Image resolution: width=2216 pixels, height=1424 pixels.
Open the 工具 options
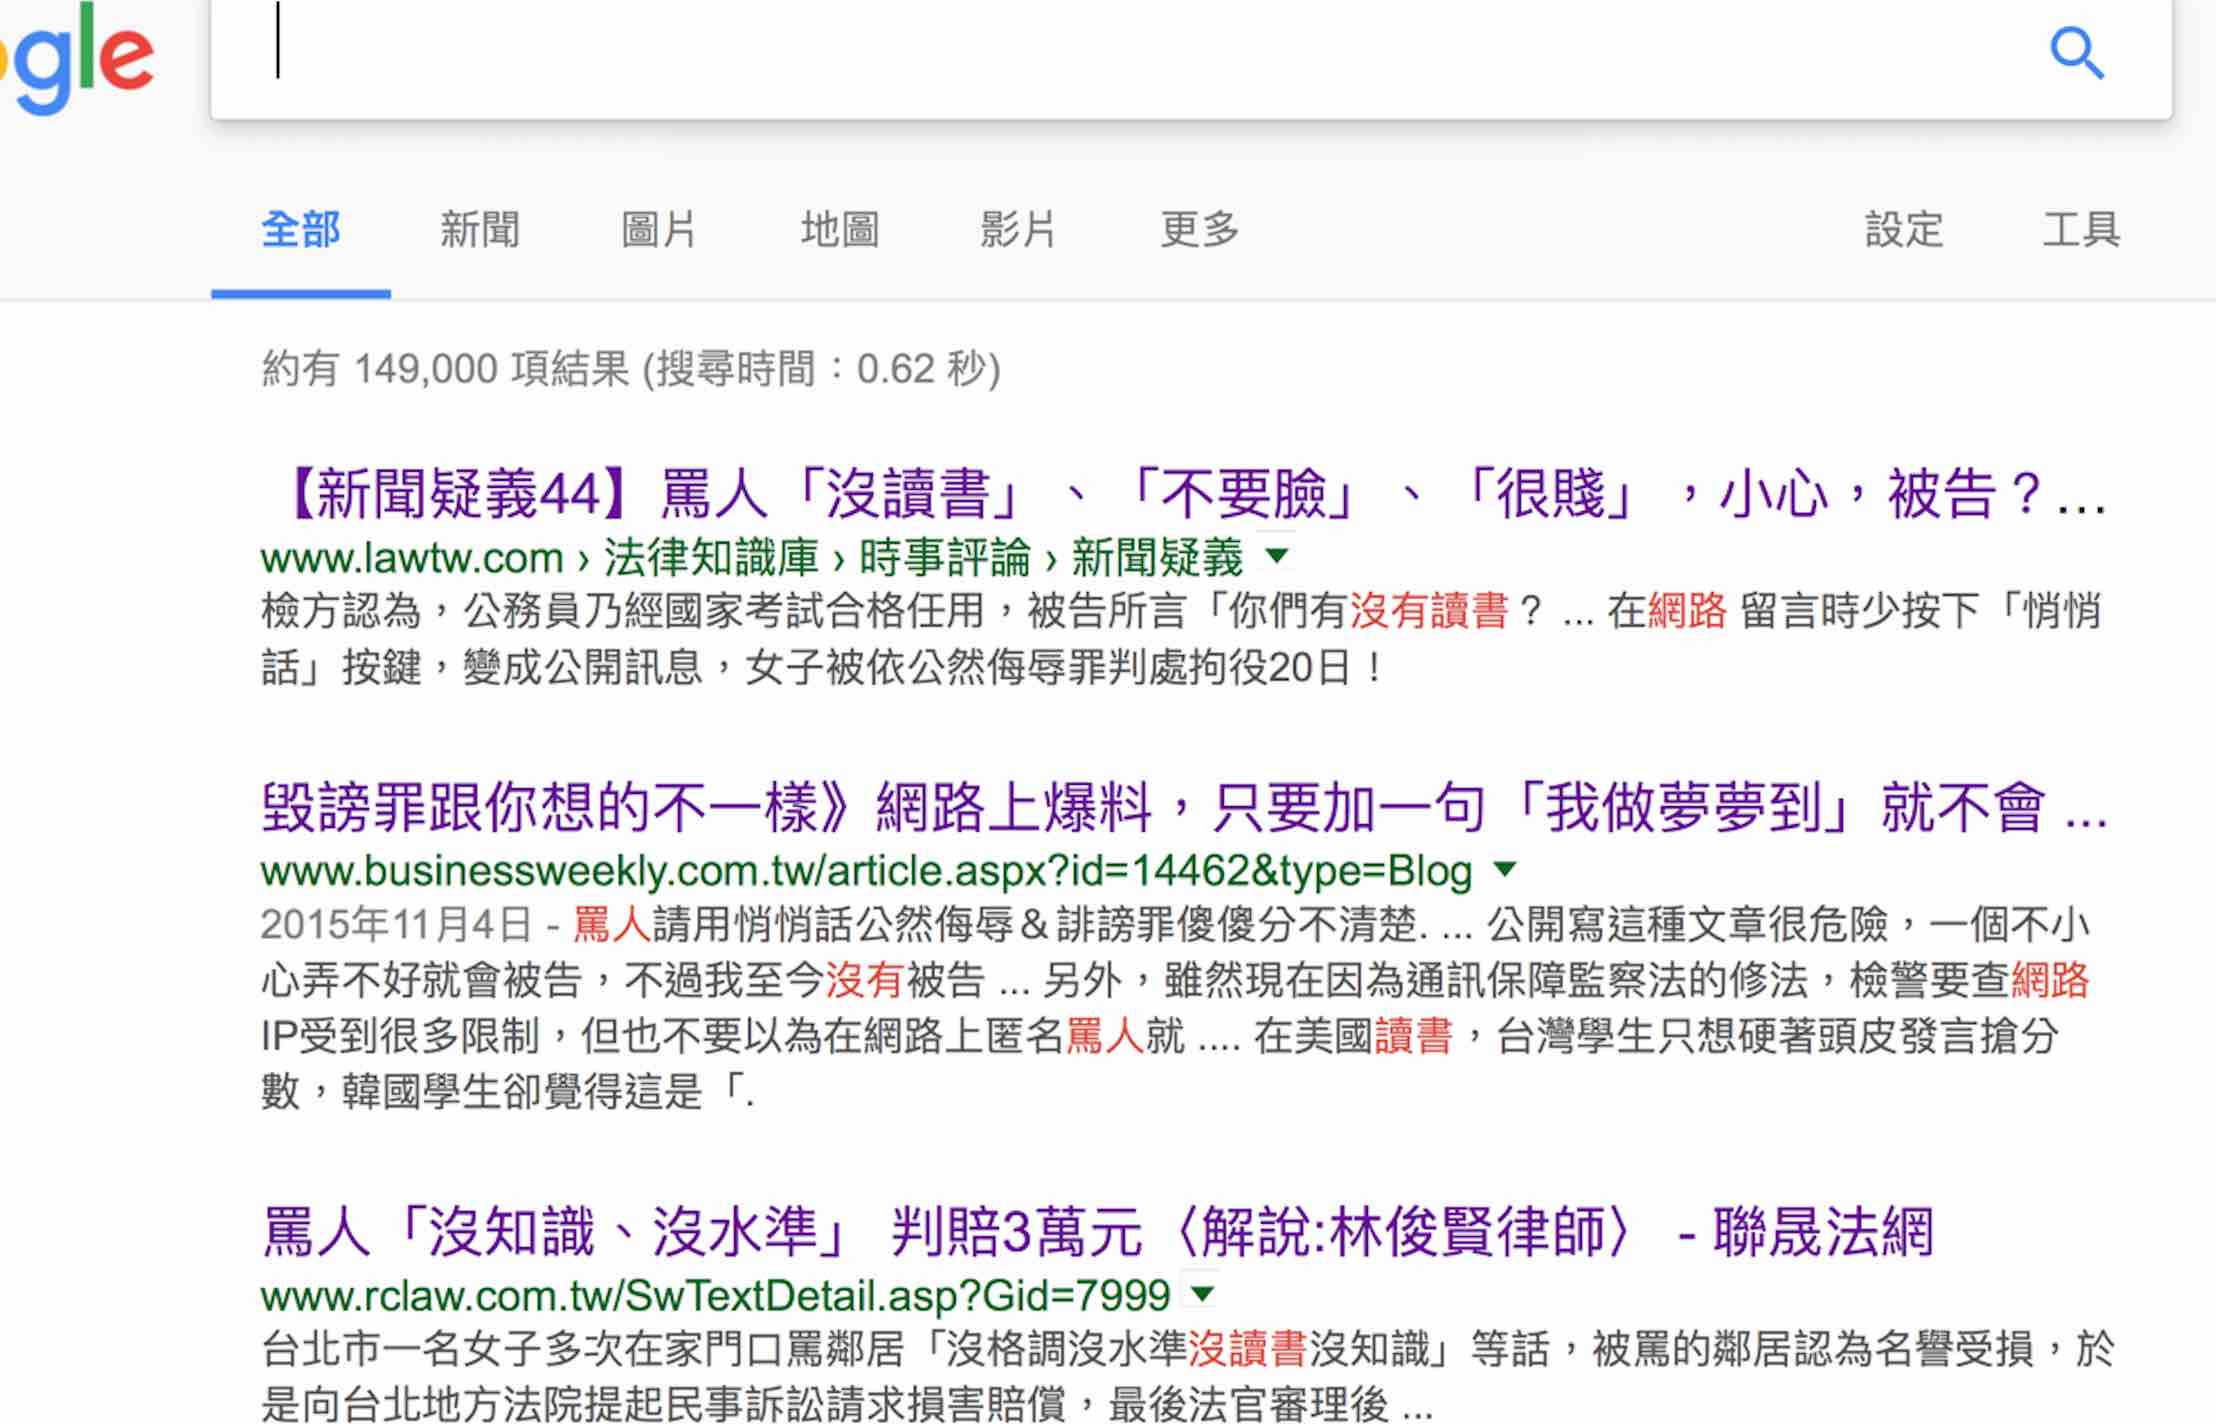(2081, 230)
